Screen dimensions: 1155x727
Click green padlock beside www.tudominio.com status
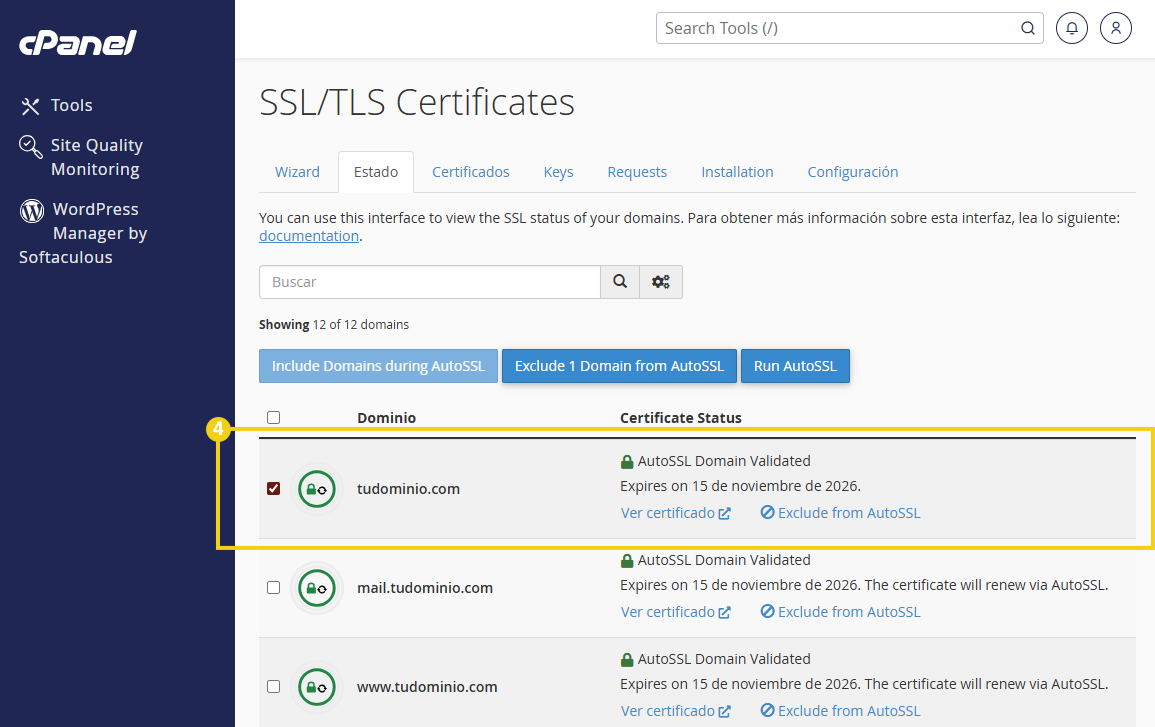click(x=627, y=659)
